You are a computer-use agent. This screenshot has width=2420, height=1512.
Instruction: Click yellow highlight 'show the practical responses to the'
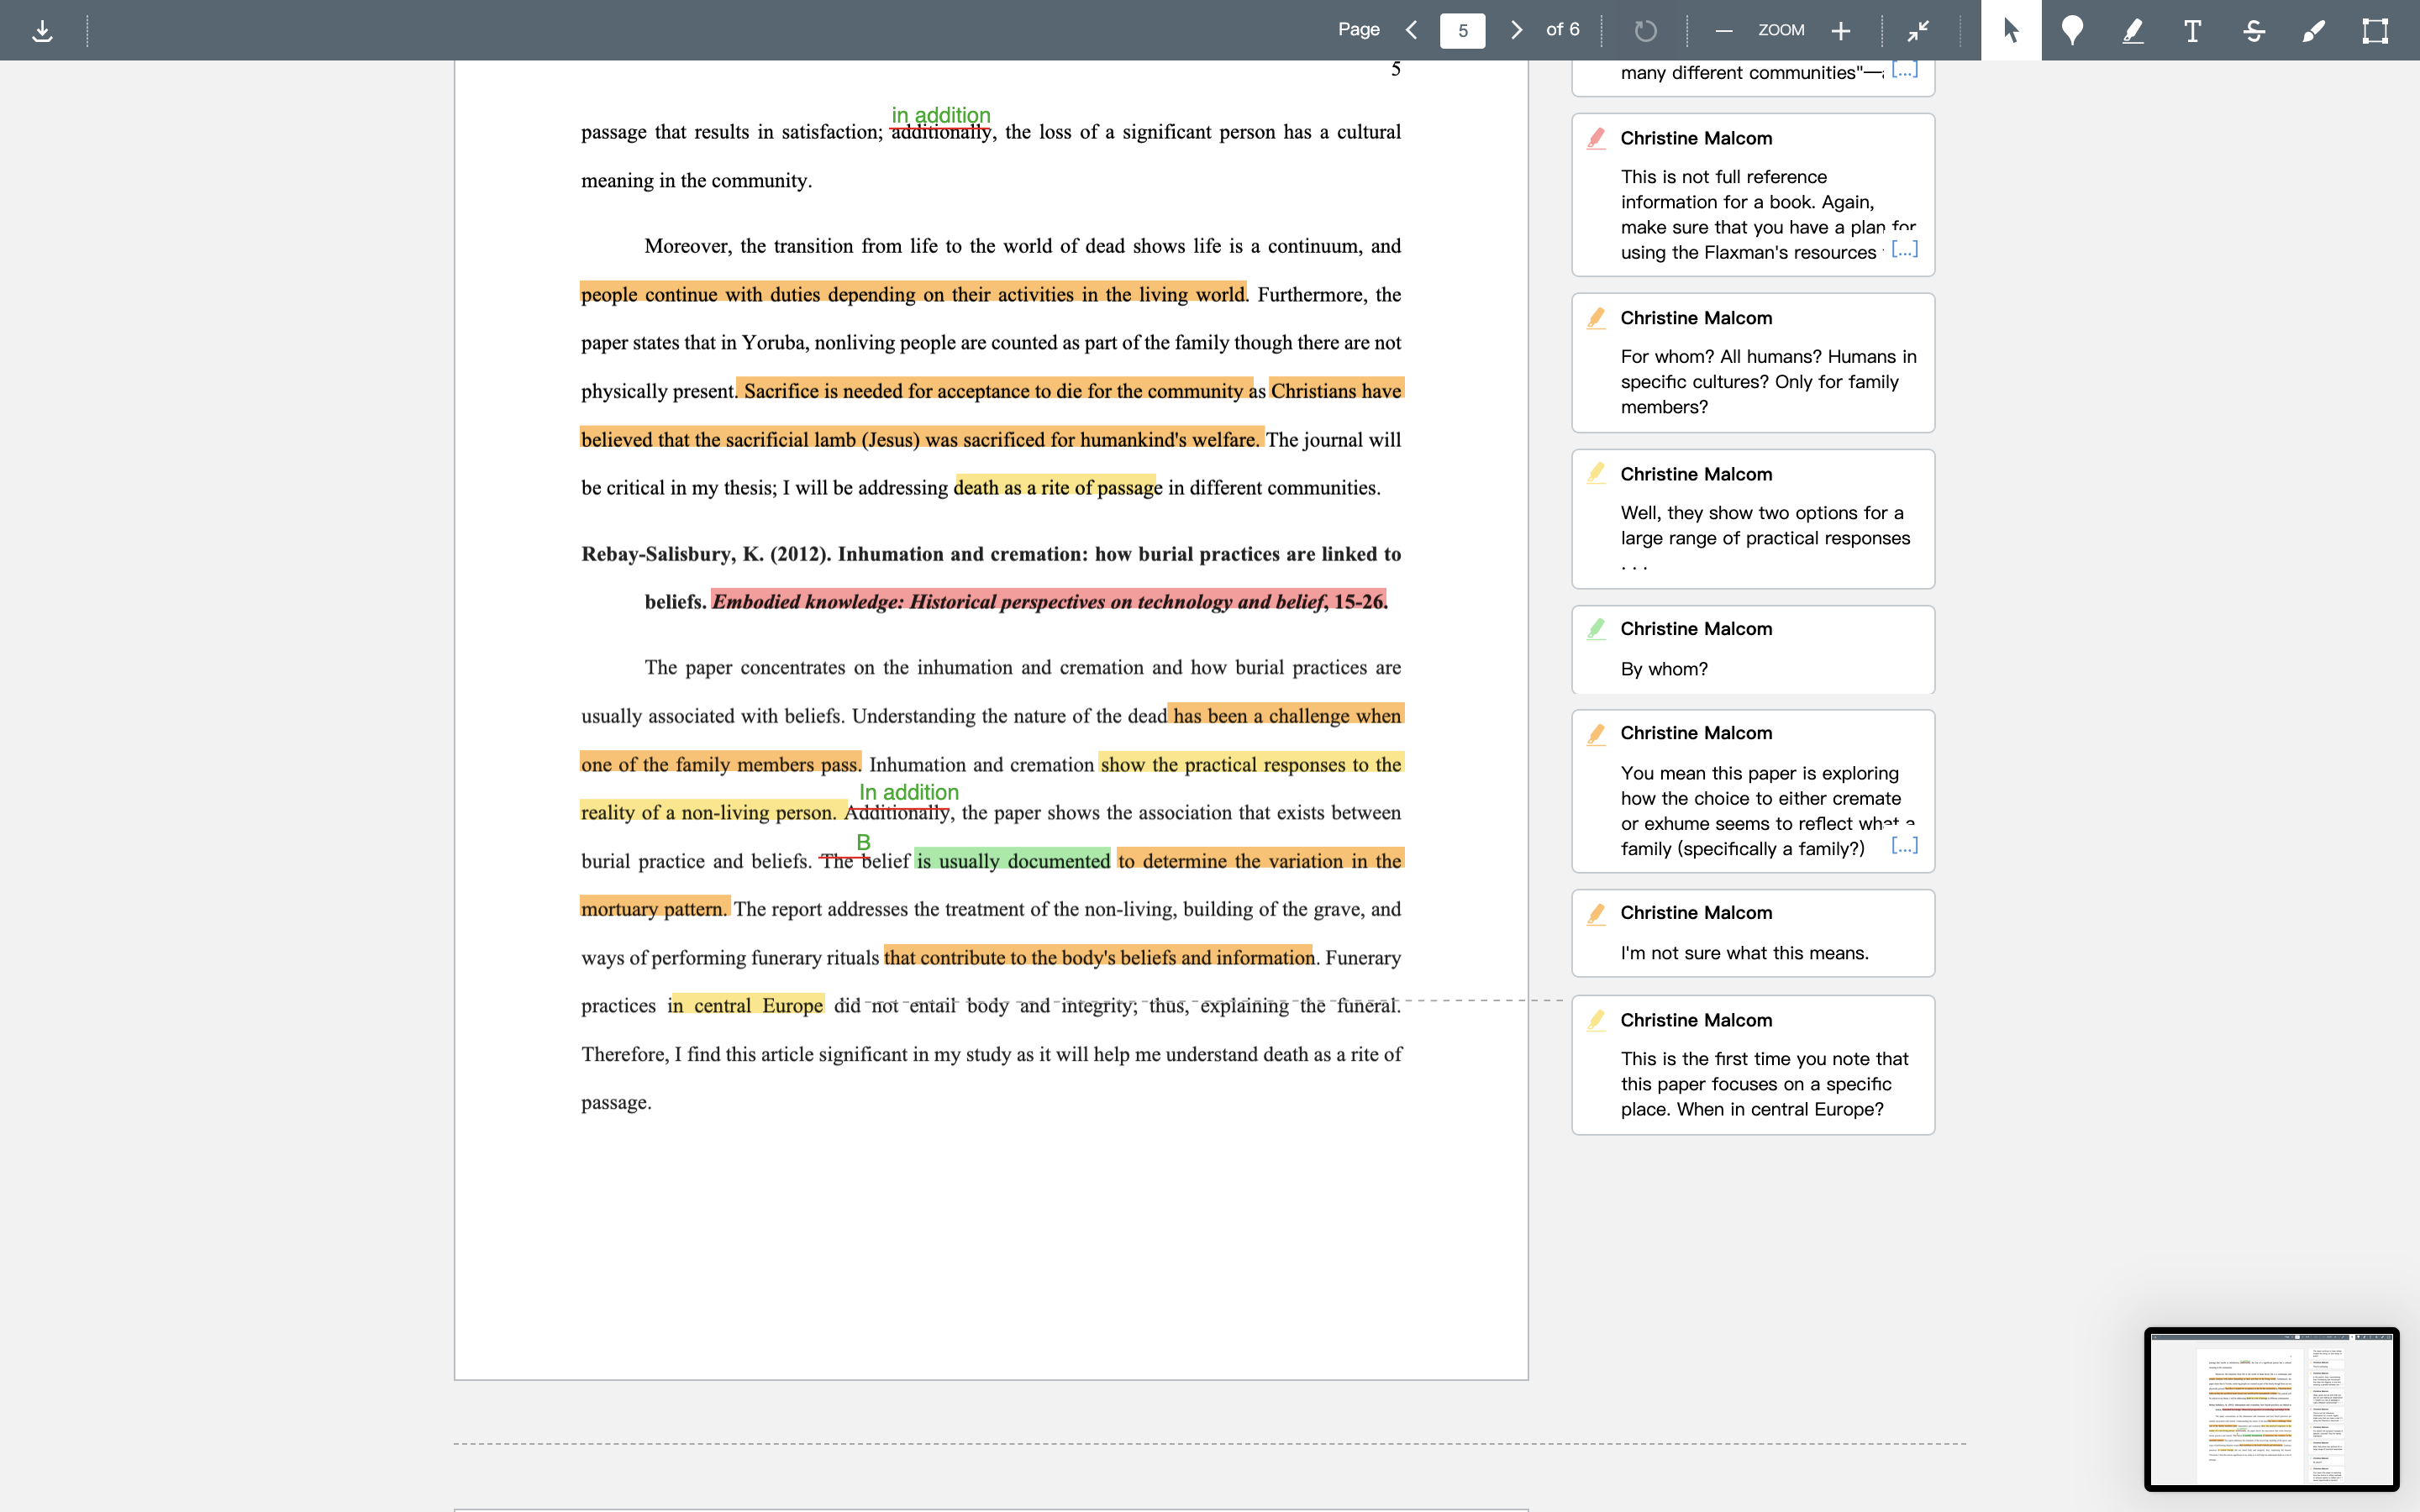pos(1251,764)
